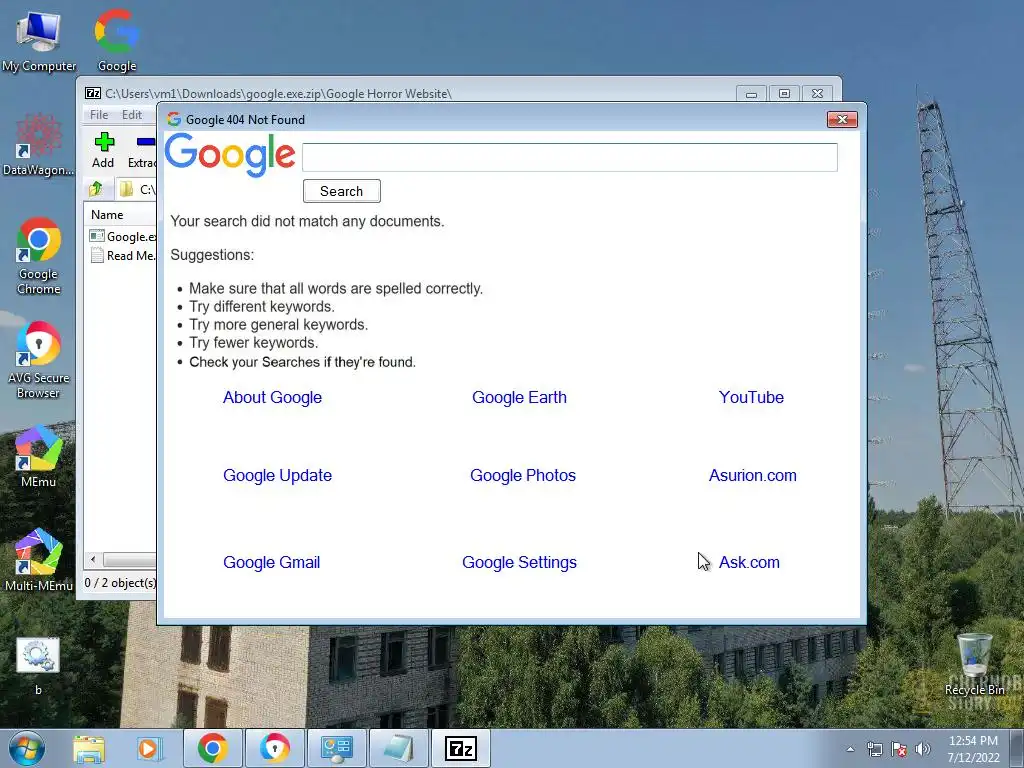
Task: Click the Add button in 7-Zip toolbar
Action: [103, 150]
